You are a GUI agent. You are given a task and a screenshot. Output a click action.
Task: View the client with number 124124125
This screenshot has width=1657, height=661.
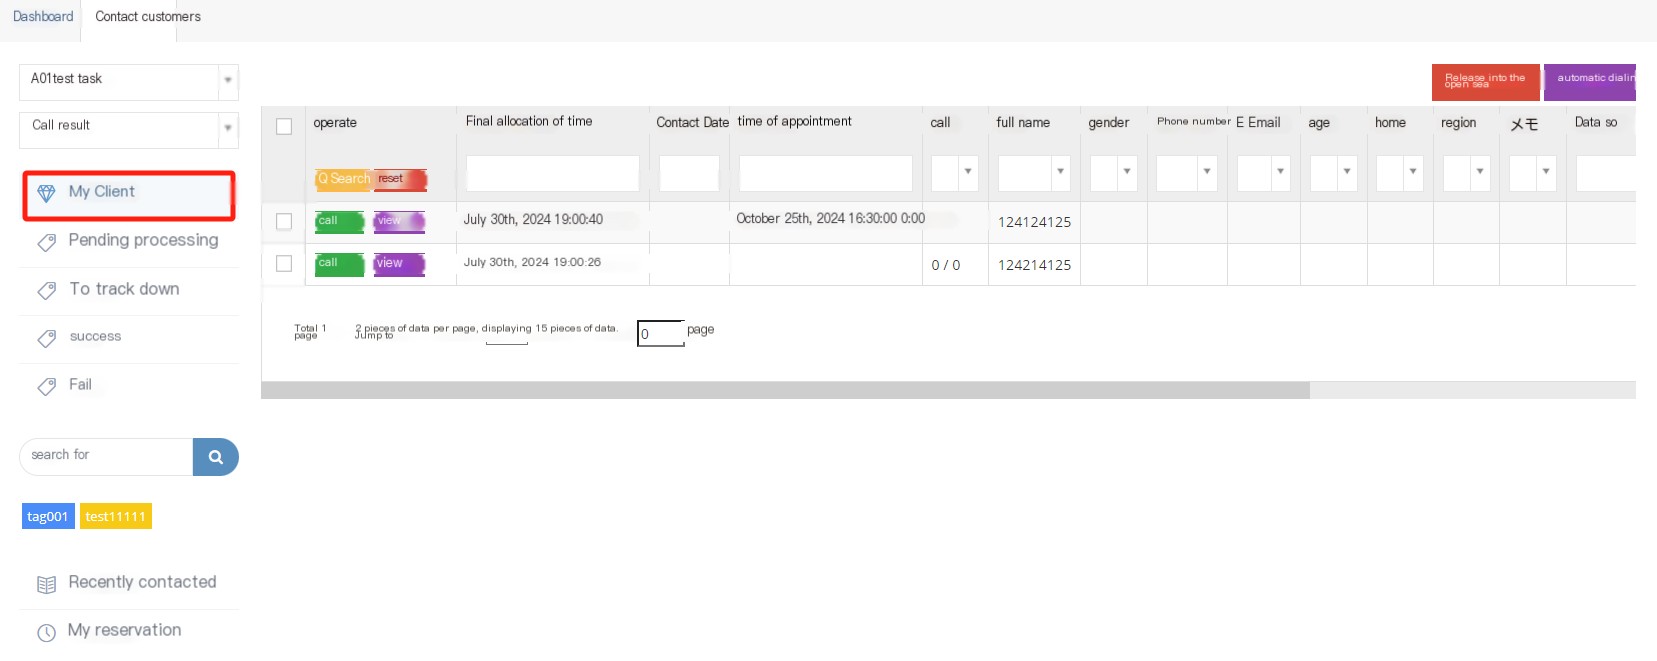coord(399,221)
